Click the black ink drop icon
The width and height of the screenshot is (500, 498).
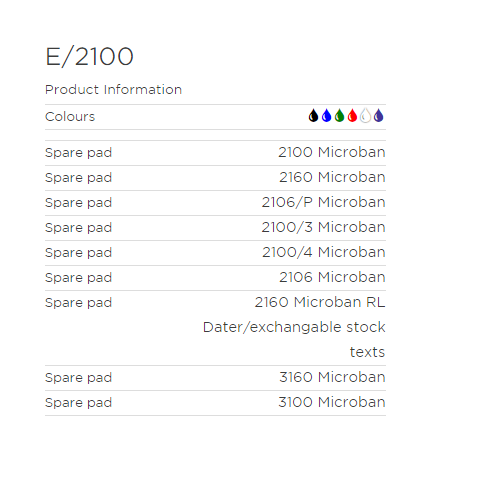pyautogui.click(x=313, y=116)
